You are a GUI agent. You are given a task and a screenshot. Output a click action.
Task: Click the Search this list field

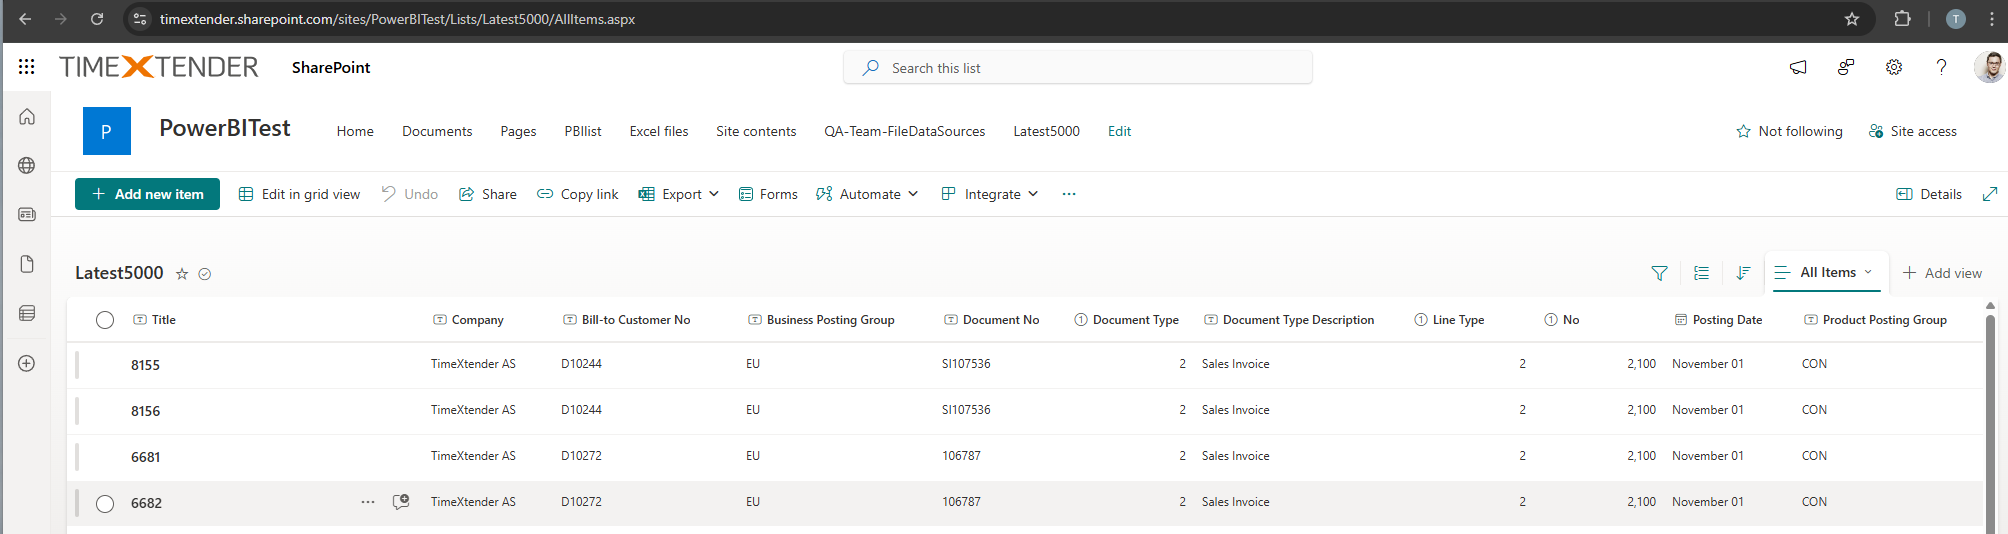point(1078,67)
